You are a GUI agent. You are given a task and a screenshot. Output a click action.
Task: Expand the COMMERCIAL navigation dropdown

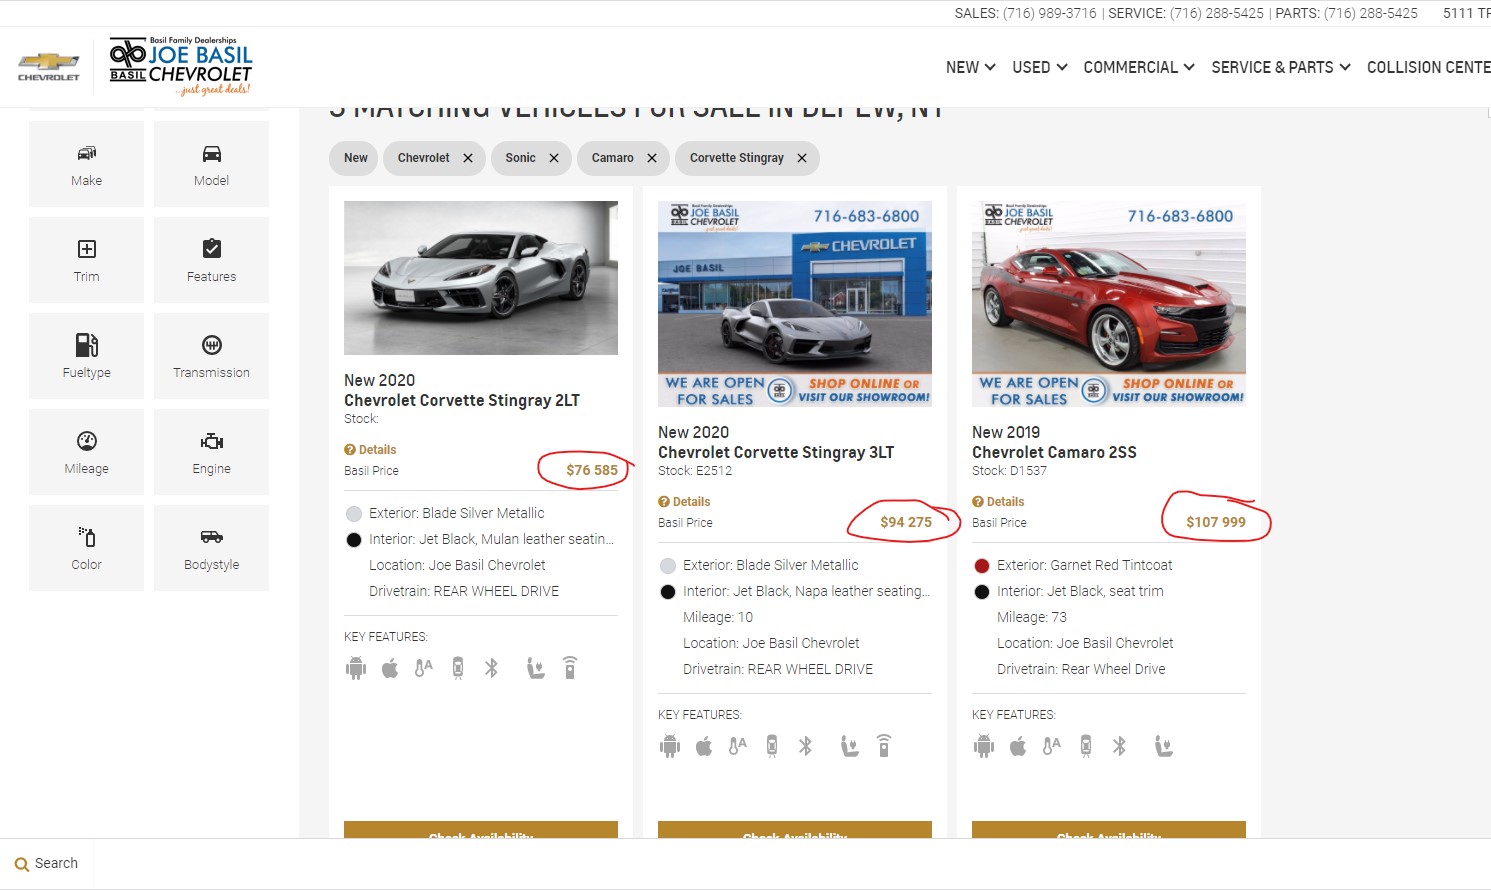click(1139, 67)
